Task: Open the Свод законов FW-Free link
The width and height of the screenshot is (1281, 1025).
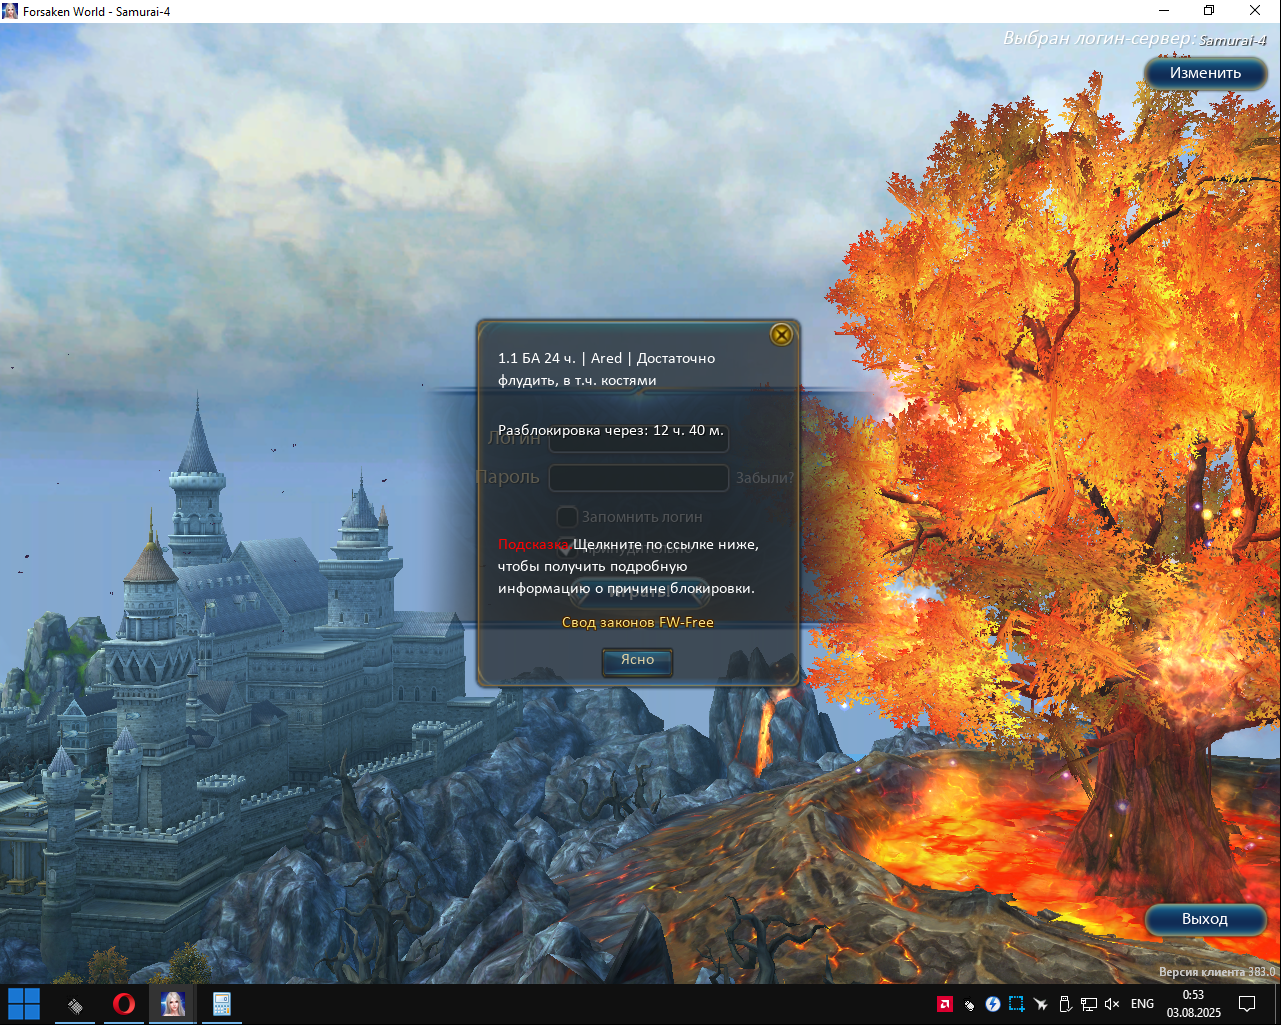Action: [638, 622]
